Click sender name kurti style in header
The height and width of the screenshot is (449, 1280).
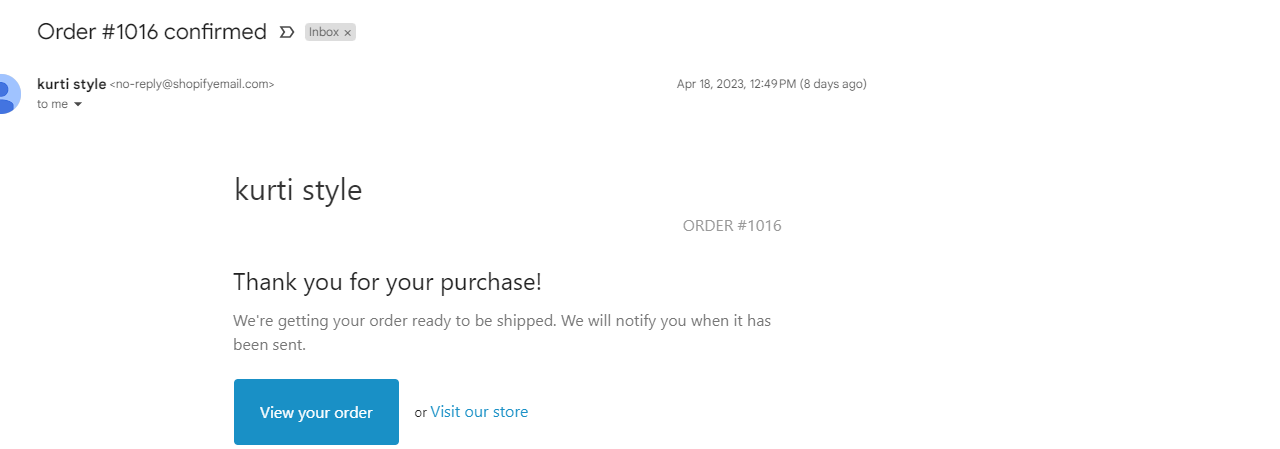click(x=71, y=84)
